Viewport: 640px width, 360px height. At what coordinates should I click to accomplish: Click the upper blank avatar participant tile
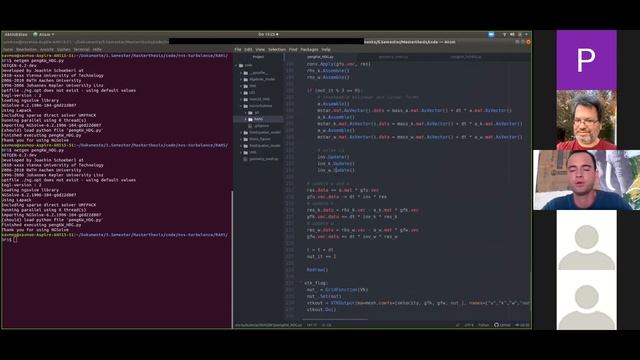click(587, 240)
